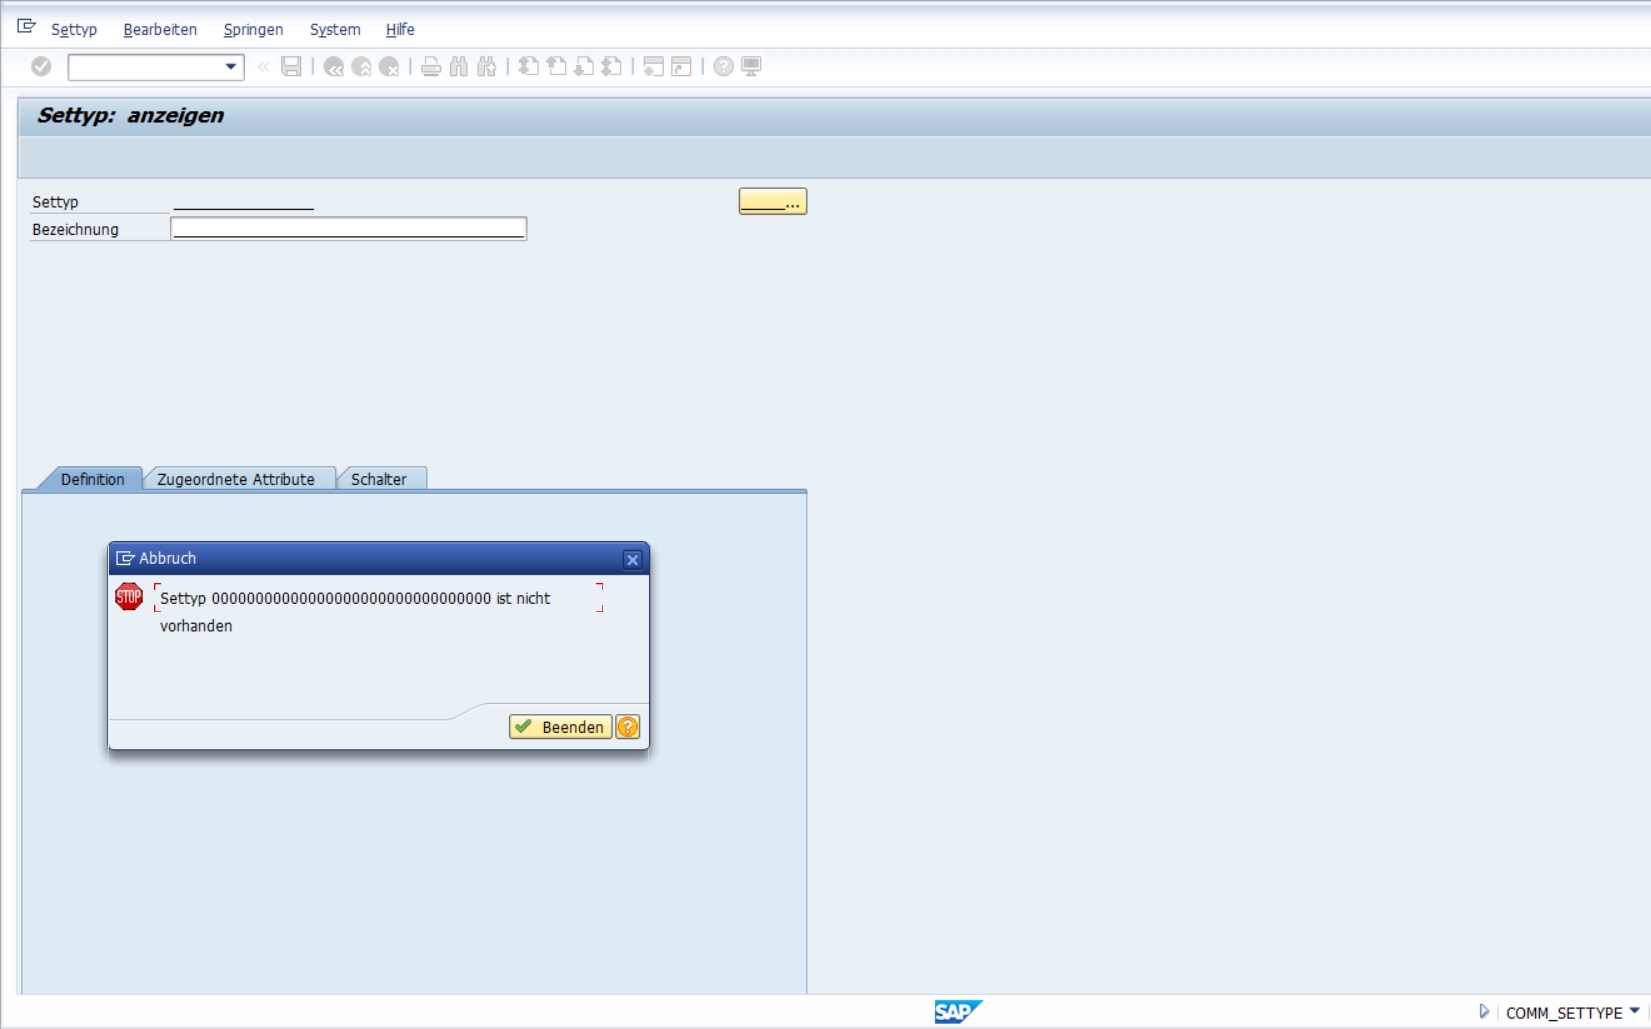Open the Hilfe menu
The image size is (1651, 1029).
[400, 29]
